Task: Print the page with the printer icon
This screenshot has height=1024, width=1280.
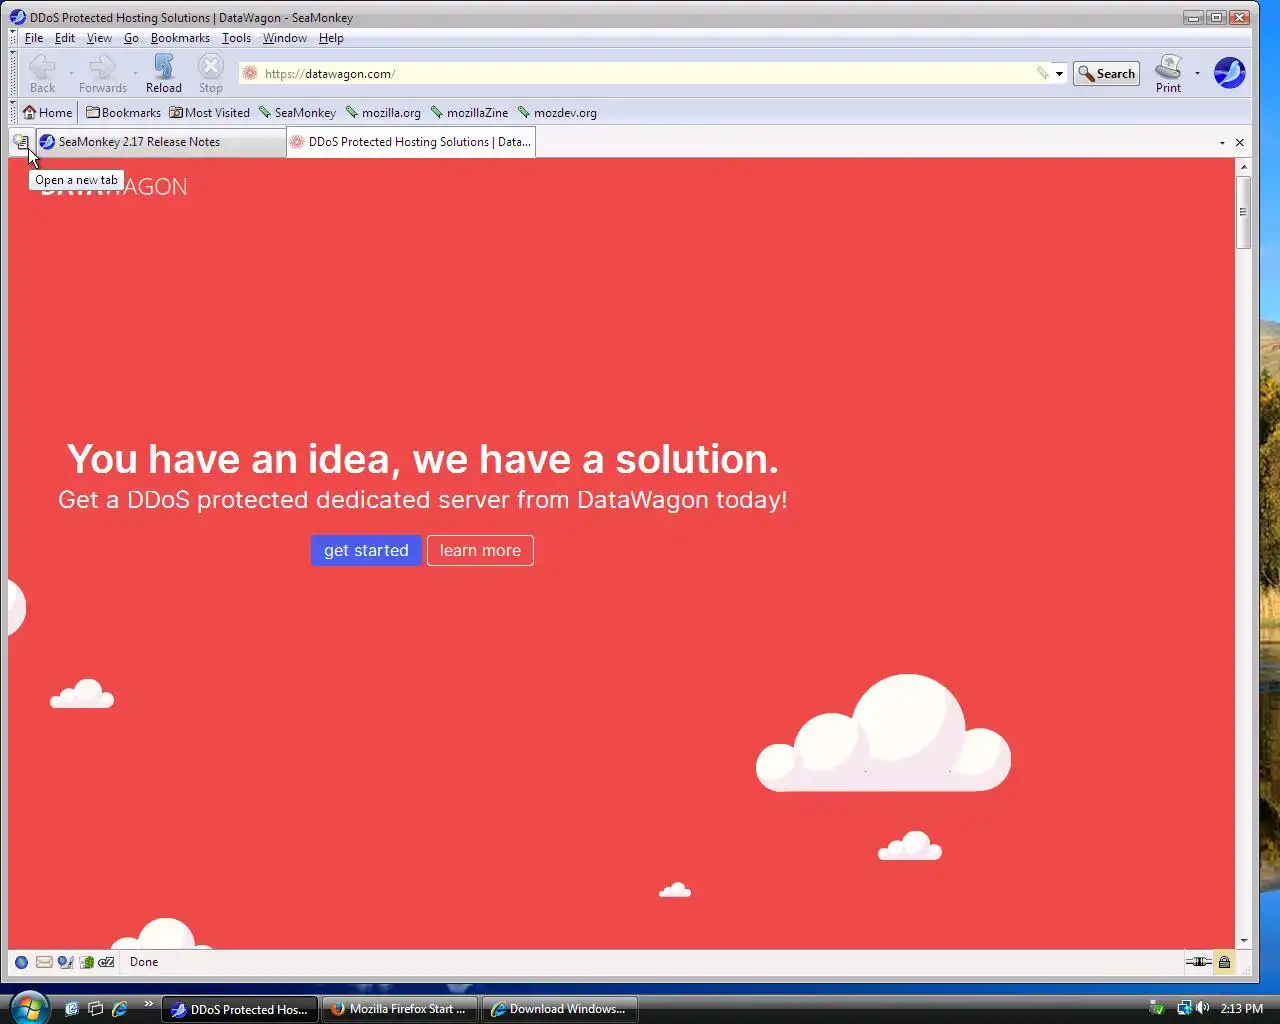Action: [x=1168, y=73]
